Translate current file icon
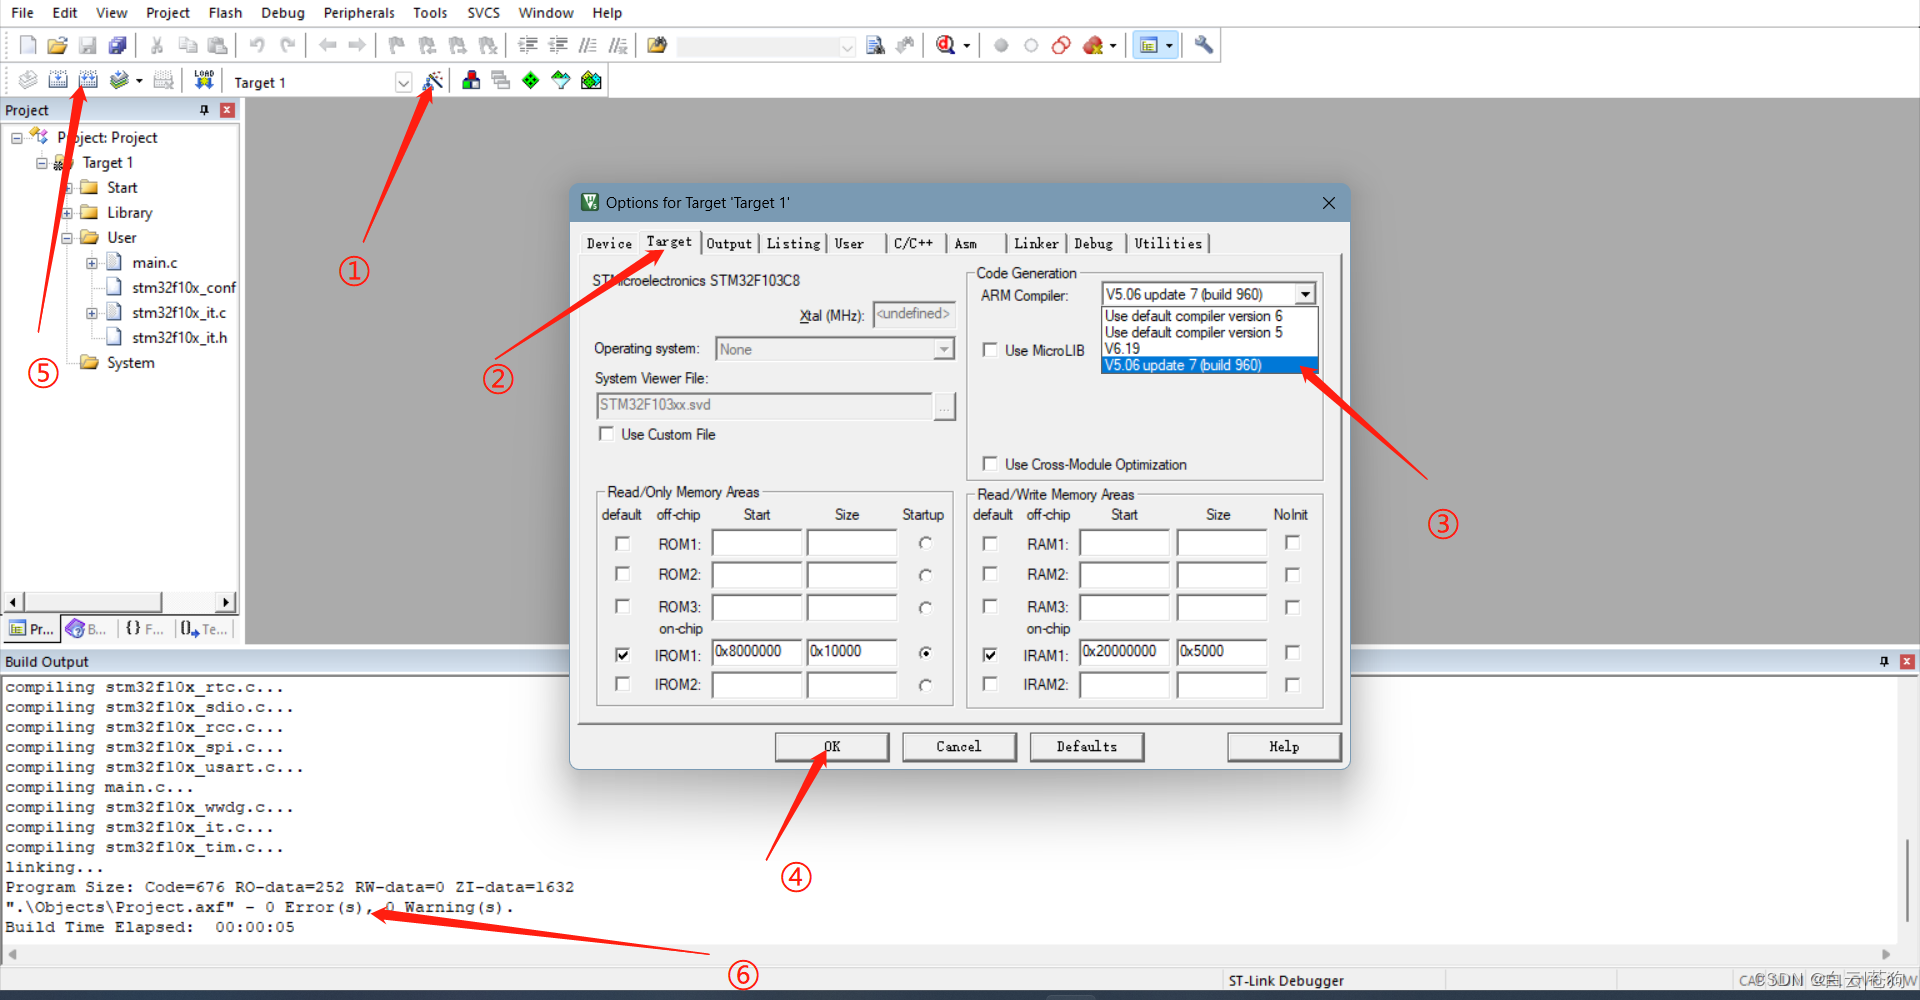 click(x=28, y=80)
